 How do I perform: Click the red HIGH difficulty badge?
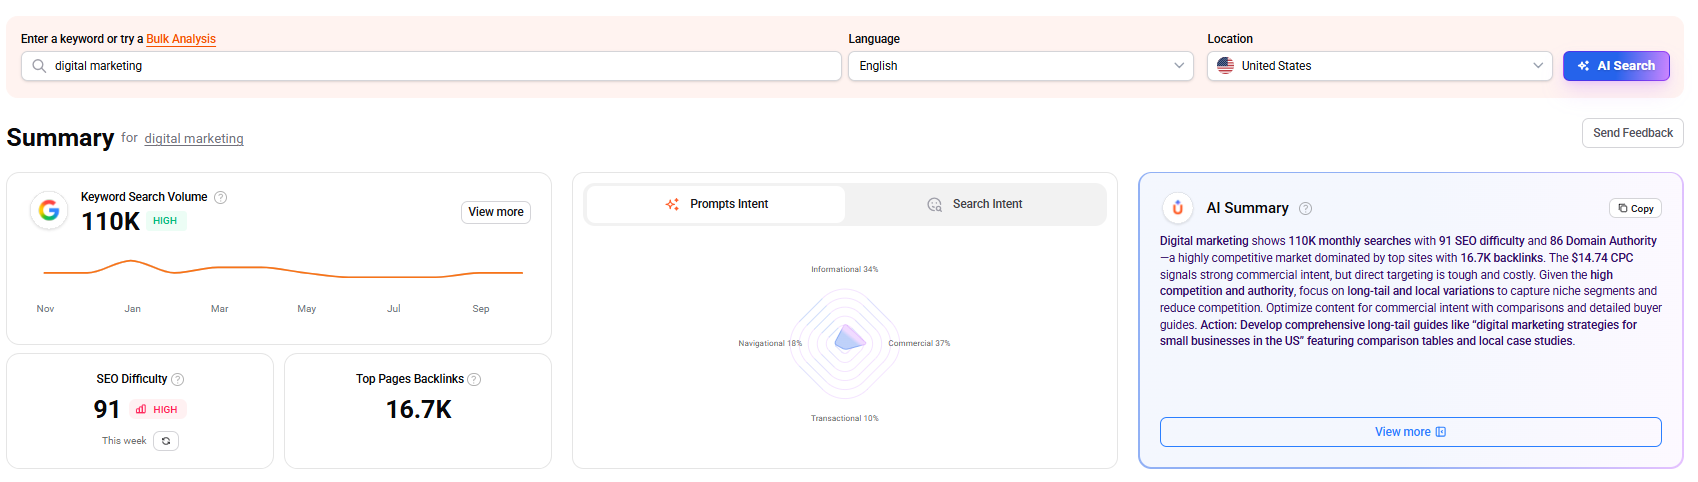tap(158, 410)
